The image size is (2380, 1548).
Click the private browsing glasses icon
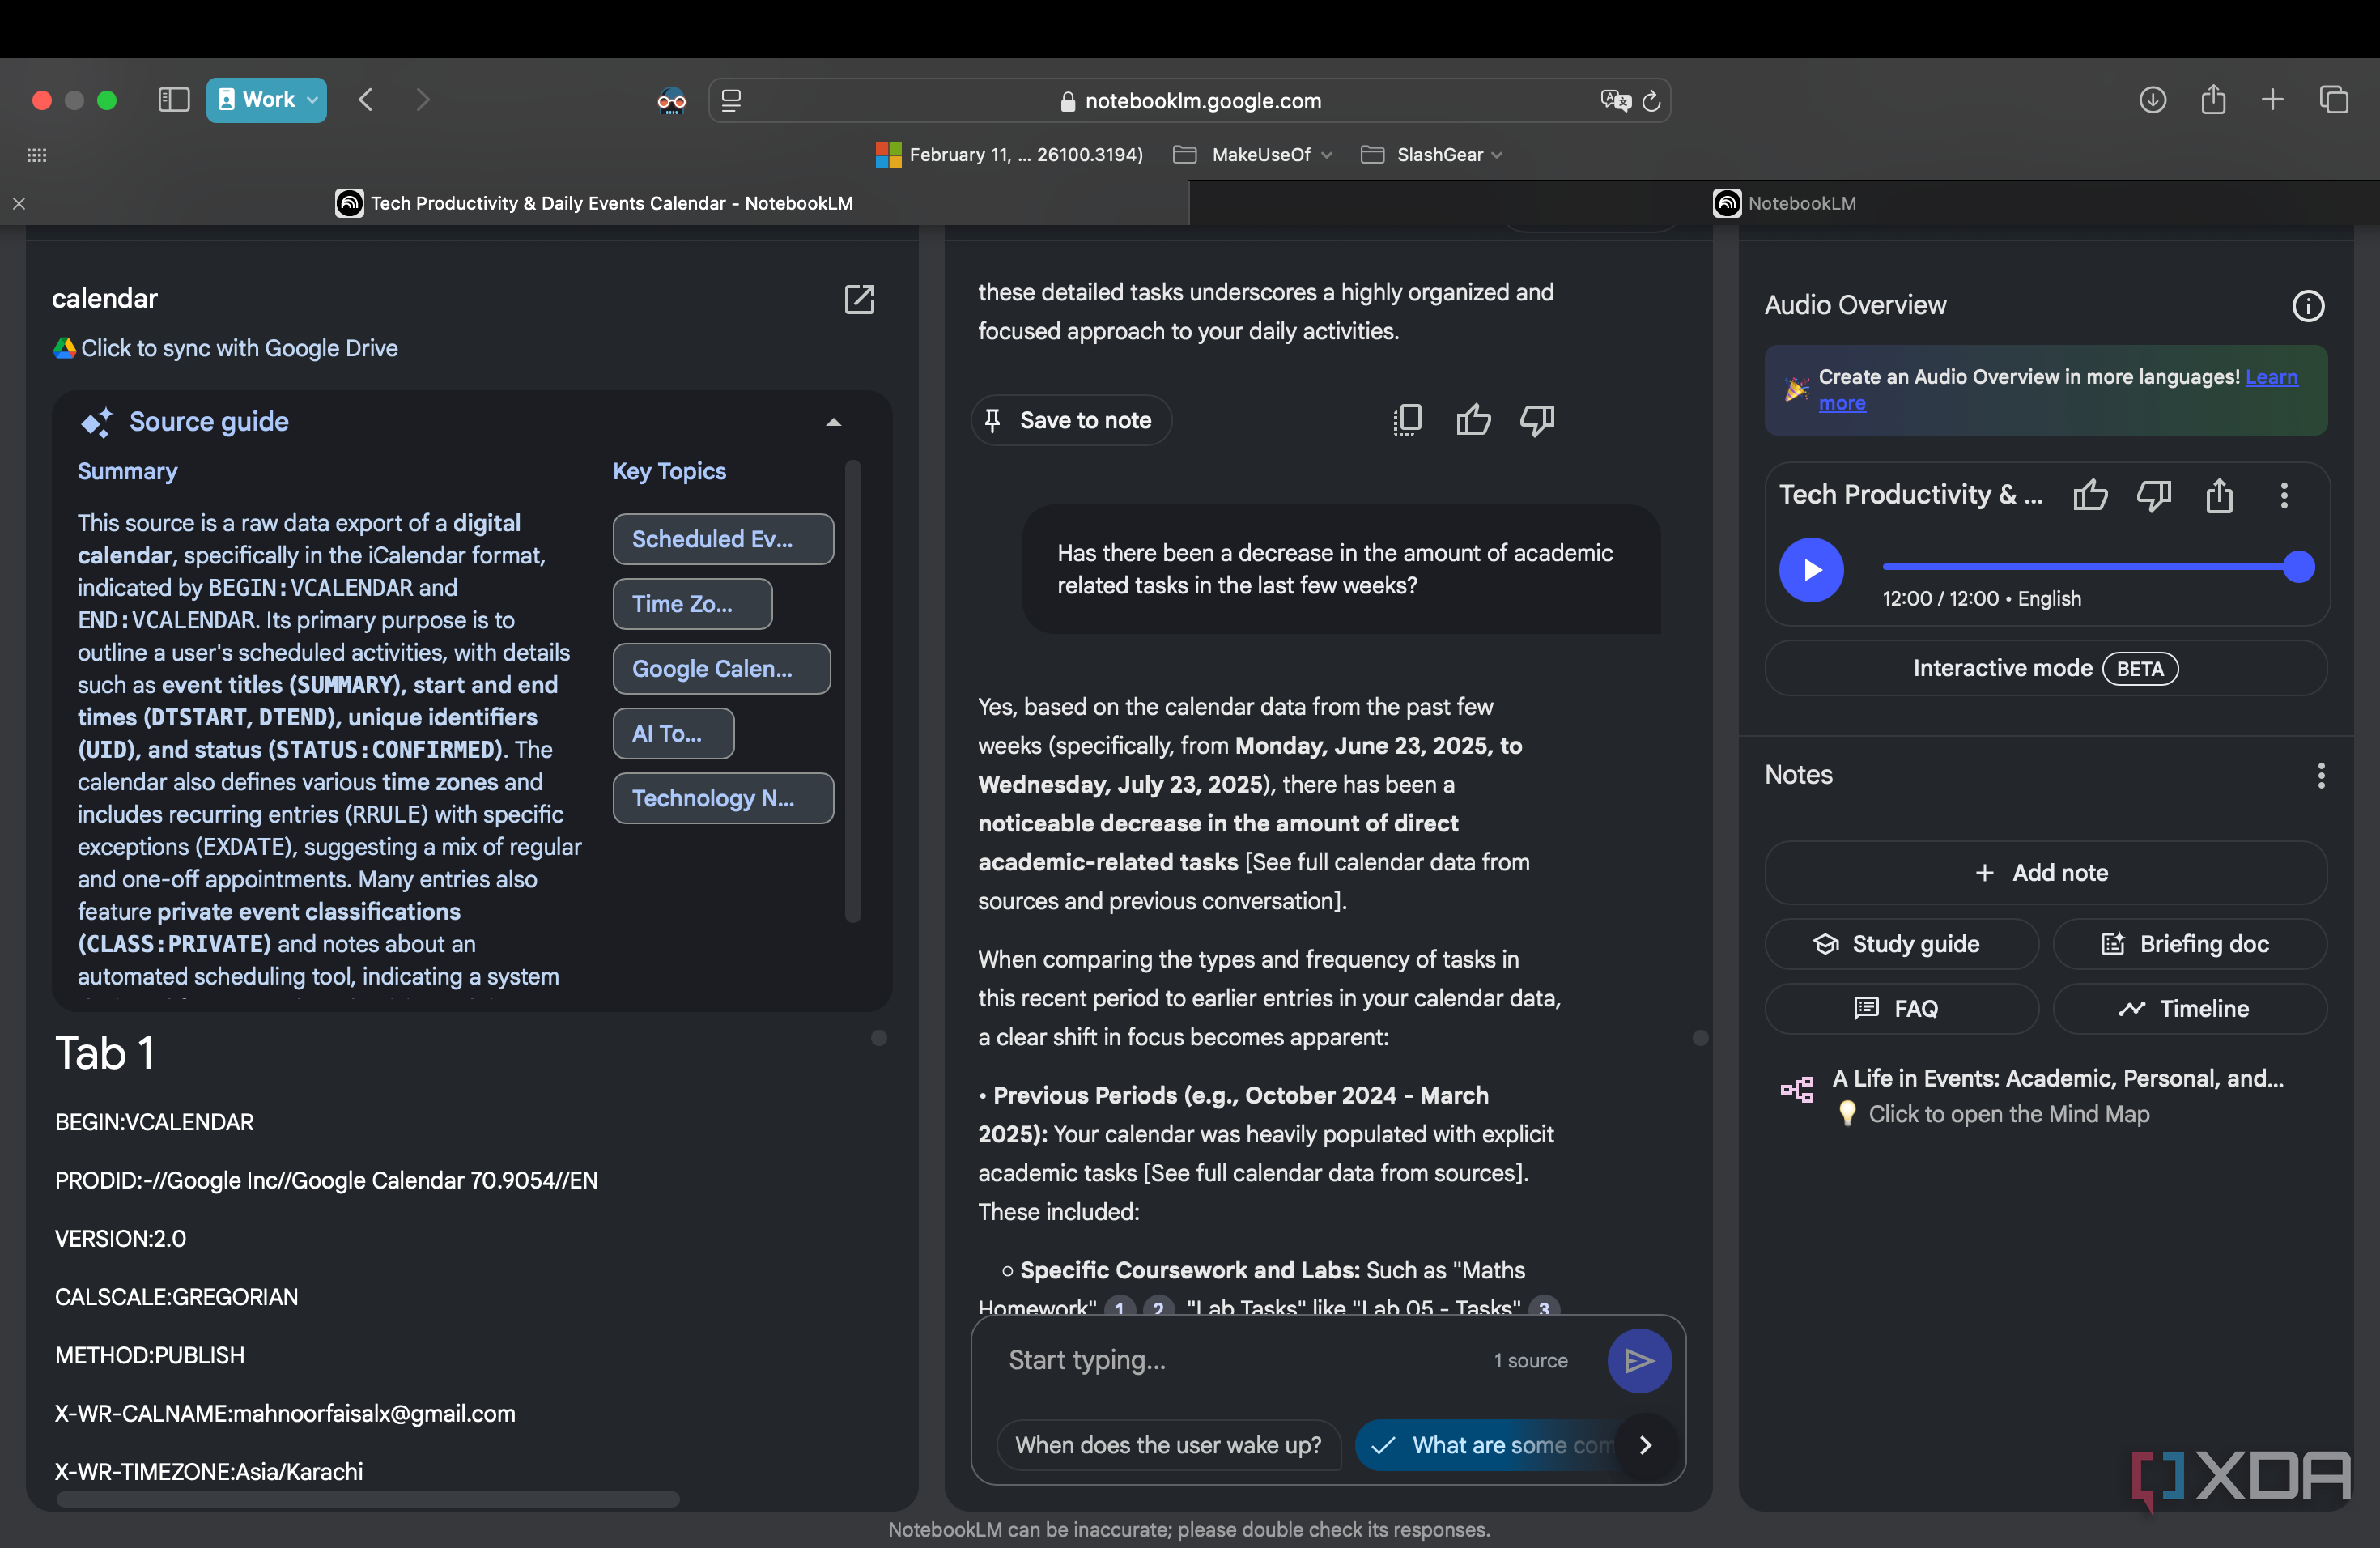(x=671, y=100)
